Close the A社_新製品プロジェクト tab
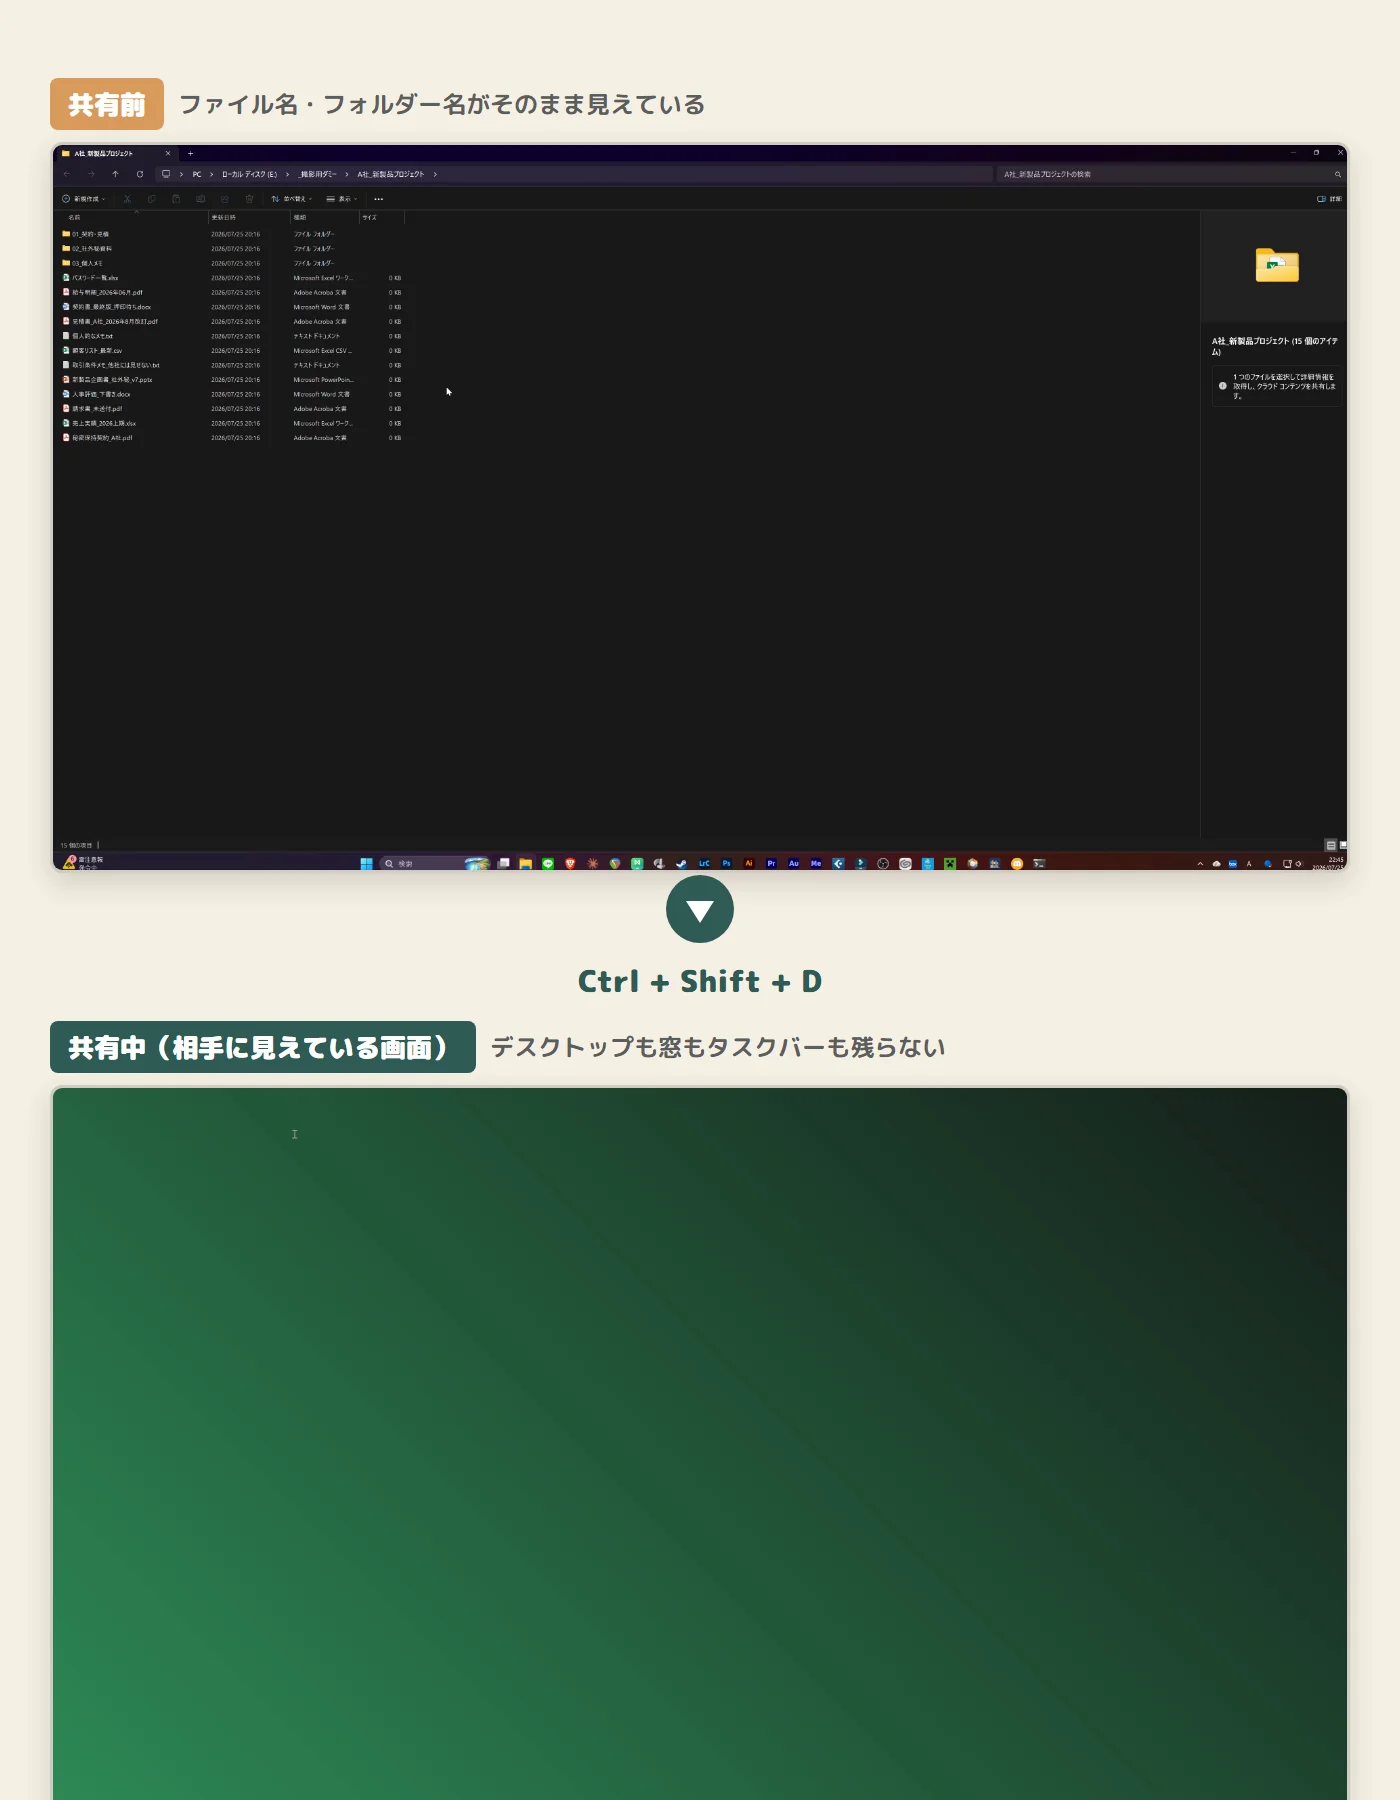 [x=168, y=154]
